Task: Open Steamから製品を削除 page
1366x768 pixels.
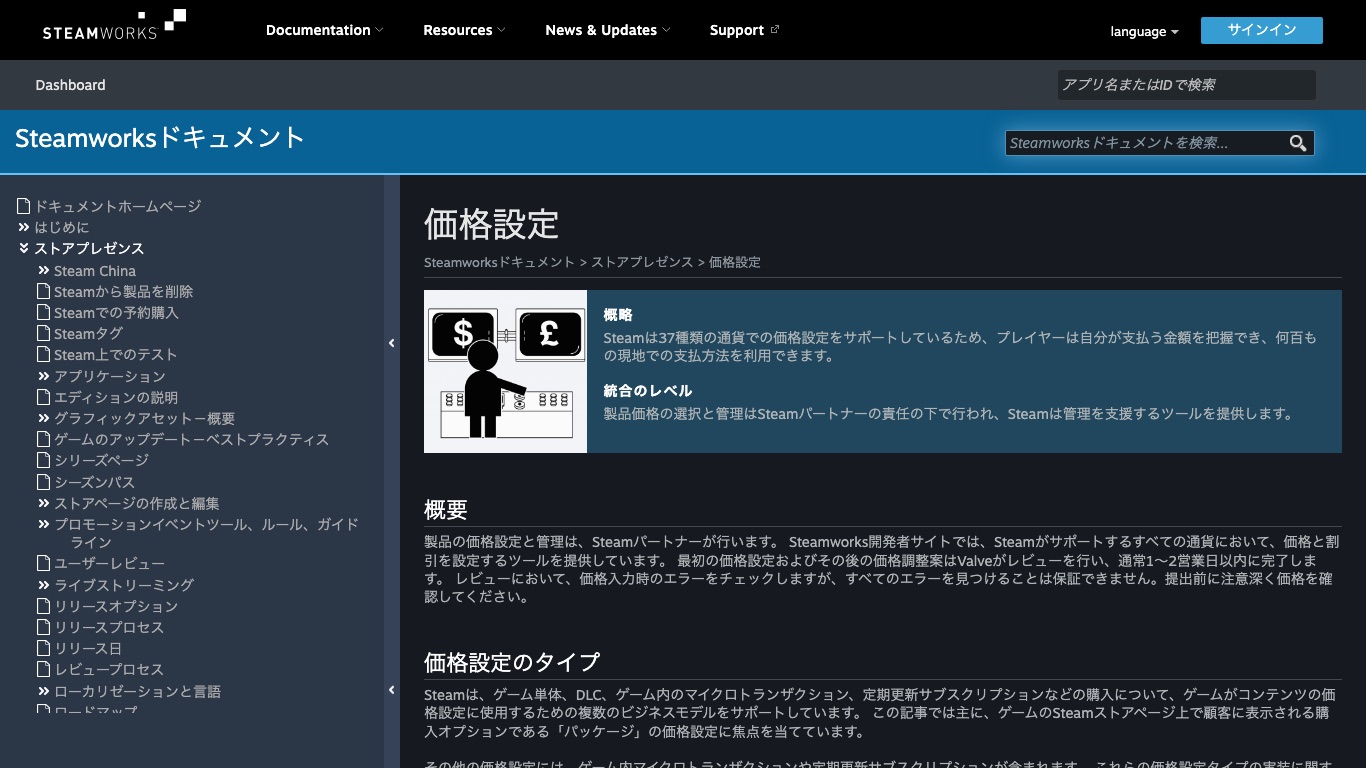Action: (x=124, y=292)
